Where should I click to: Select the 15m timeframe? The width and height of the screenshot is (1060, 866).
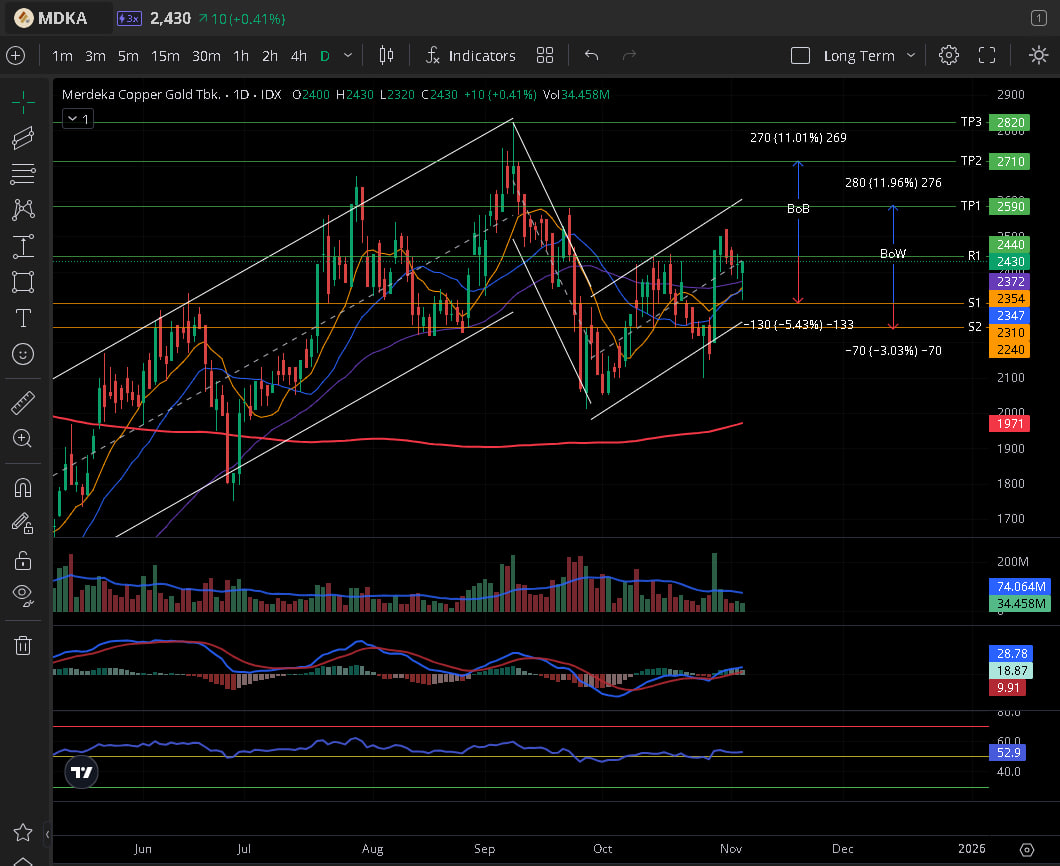[x=165, y=56]
